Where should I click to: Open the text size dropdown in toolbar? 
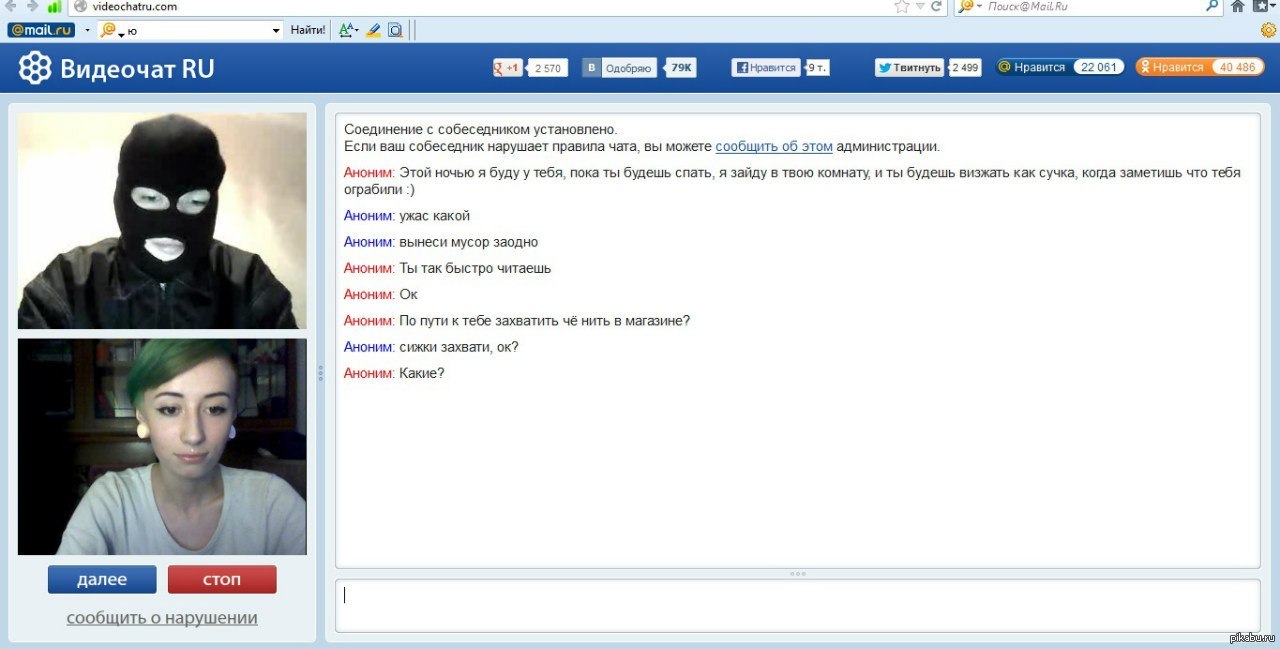pos(348,30)
